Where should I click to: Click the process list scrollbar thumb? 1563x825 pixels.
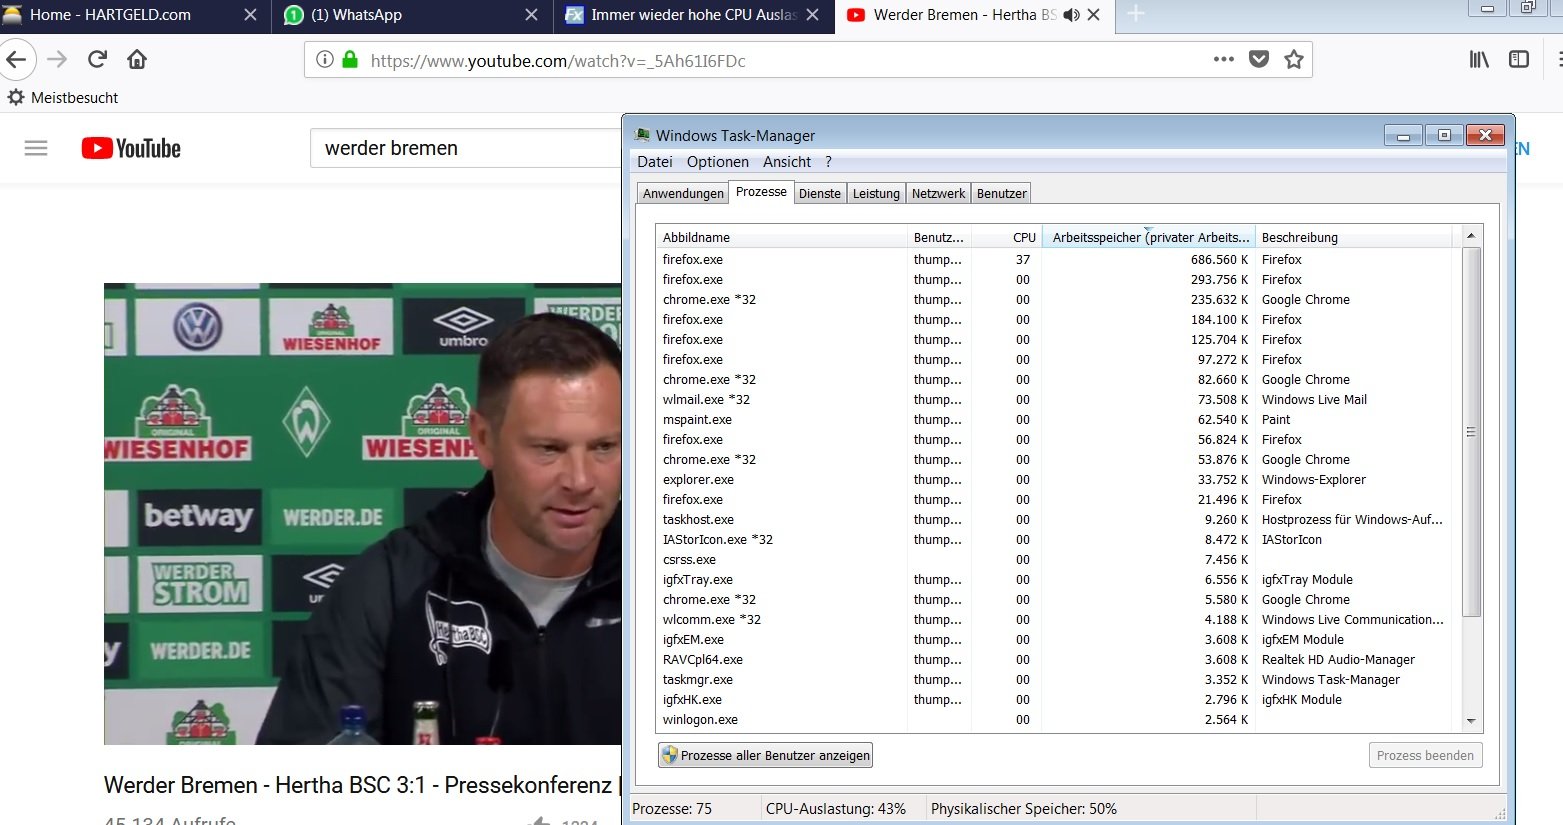pos(1471,432)
